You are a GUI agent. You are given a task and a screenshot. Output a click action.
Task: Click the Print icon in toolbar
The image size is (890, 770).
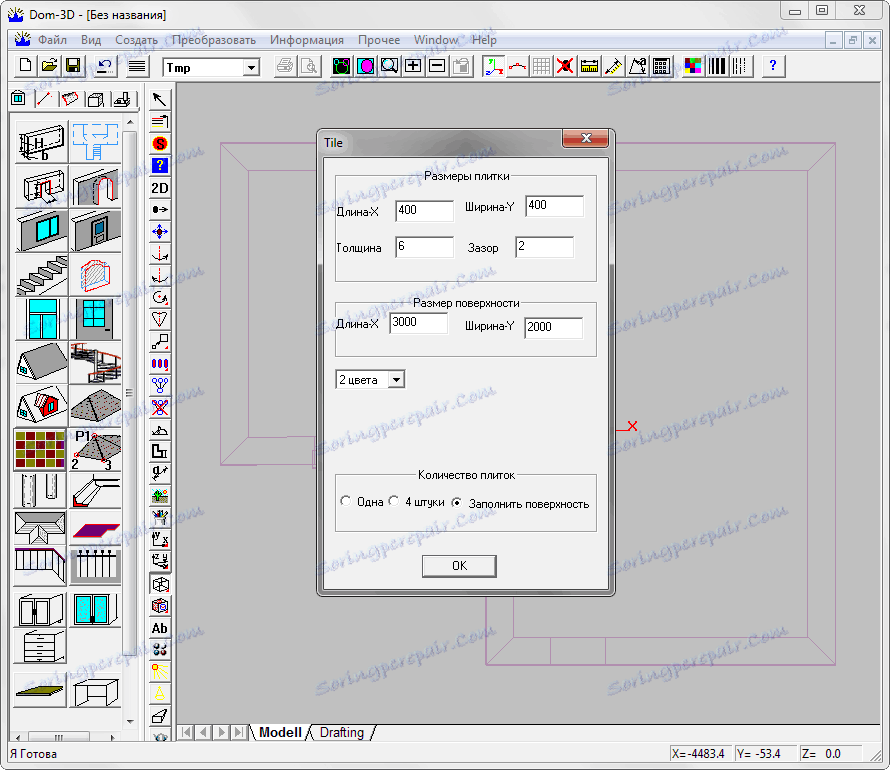[x=285, y=66]
